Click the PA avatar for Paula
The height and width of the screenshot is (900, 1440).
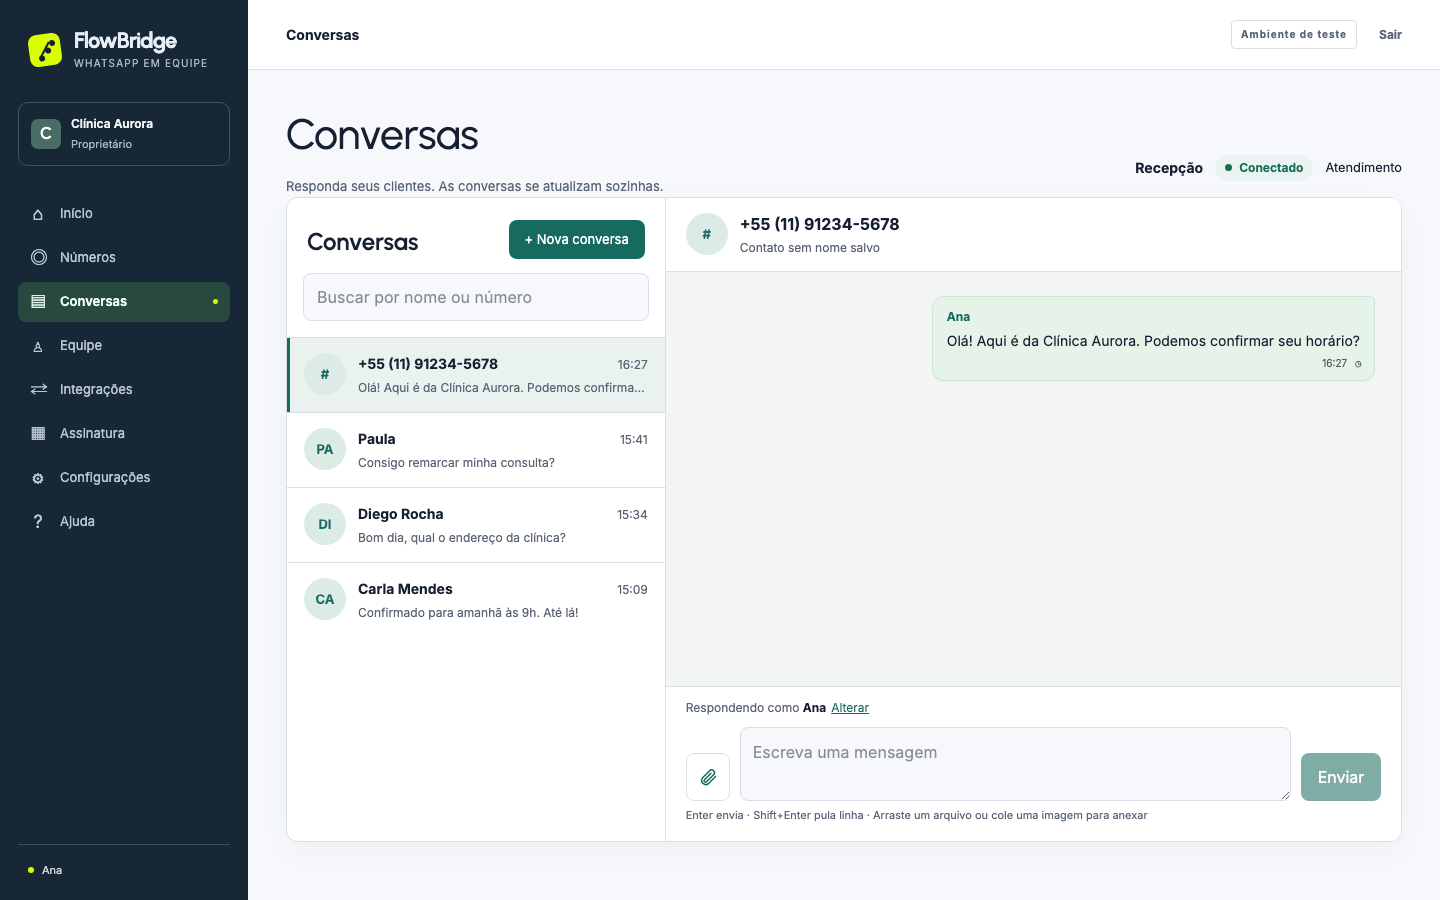(x=325, y=449)
